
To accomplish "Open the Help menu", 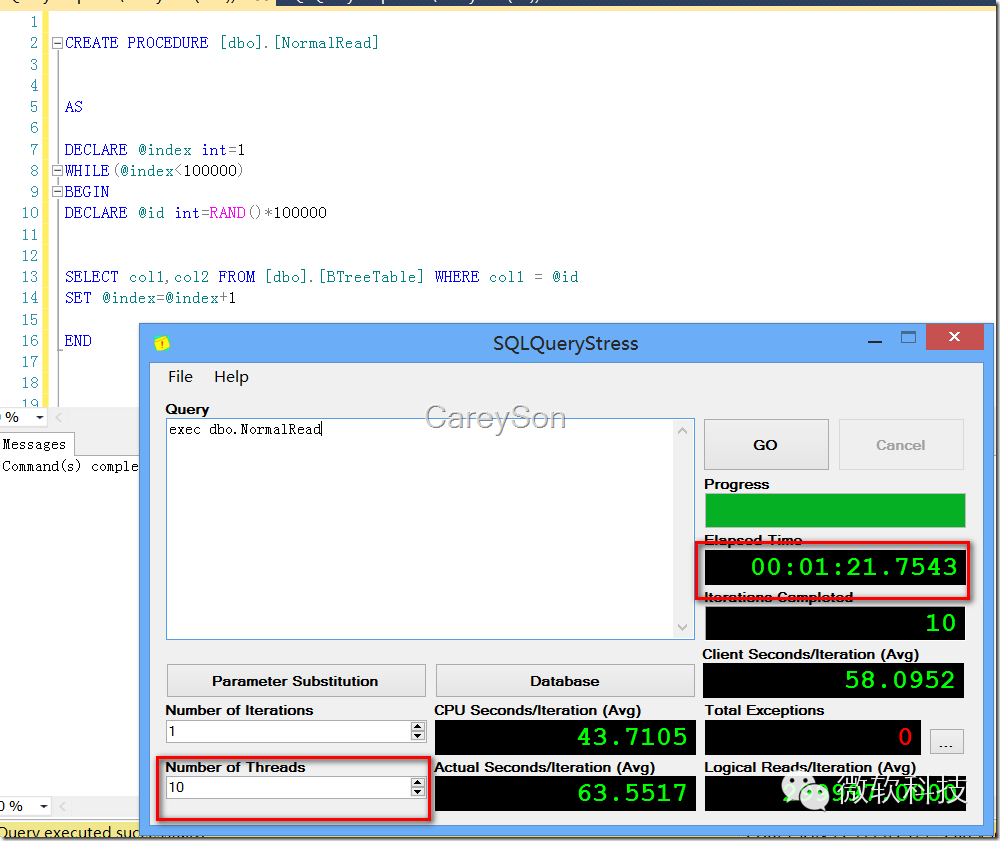I will (231, 377).
